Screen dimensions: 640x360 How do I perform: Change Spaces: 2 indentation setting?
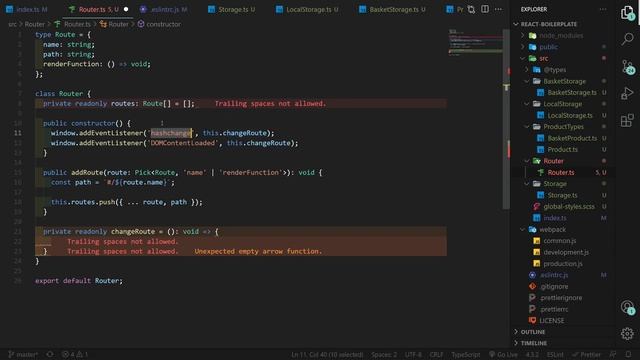tap(384, 354)
